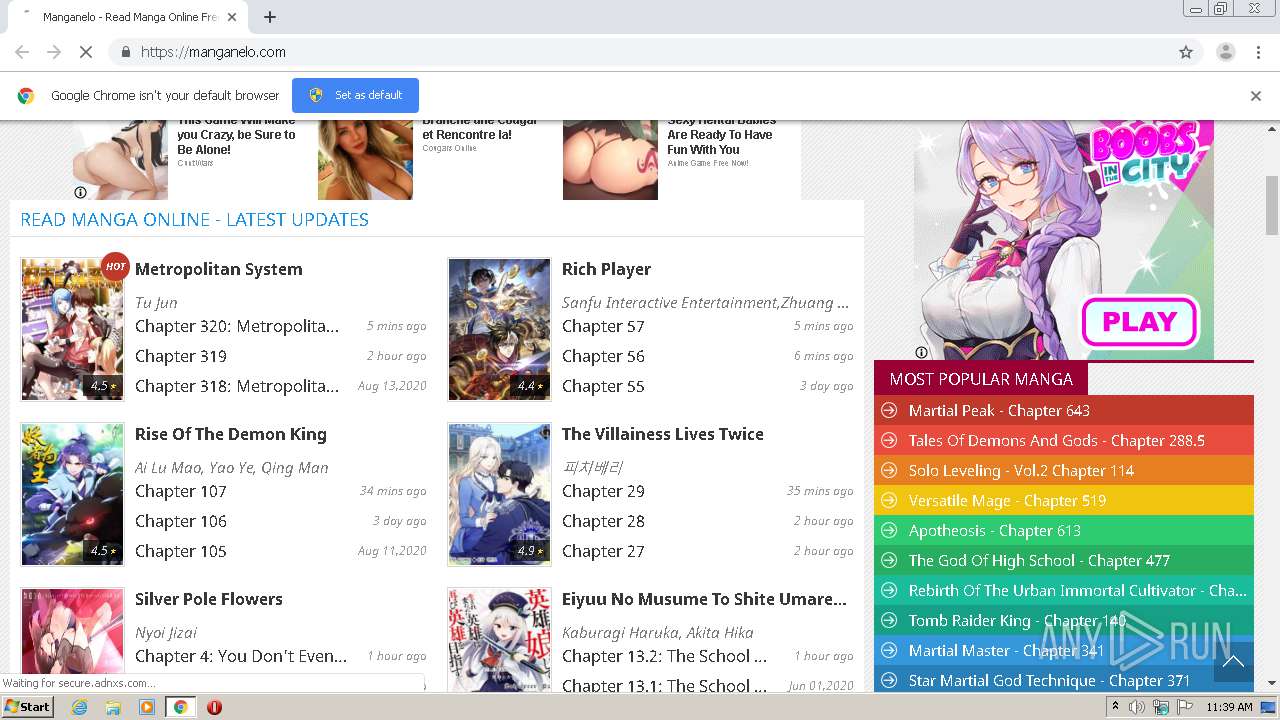
Task: Open the Chrome profile avatar icon
Action: click(1225, 52)
